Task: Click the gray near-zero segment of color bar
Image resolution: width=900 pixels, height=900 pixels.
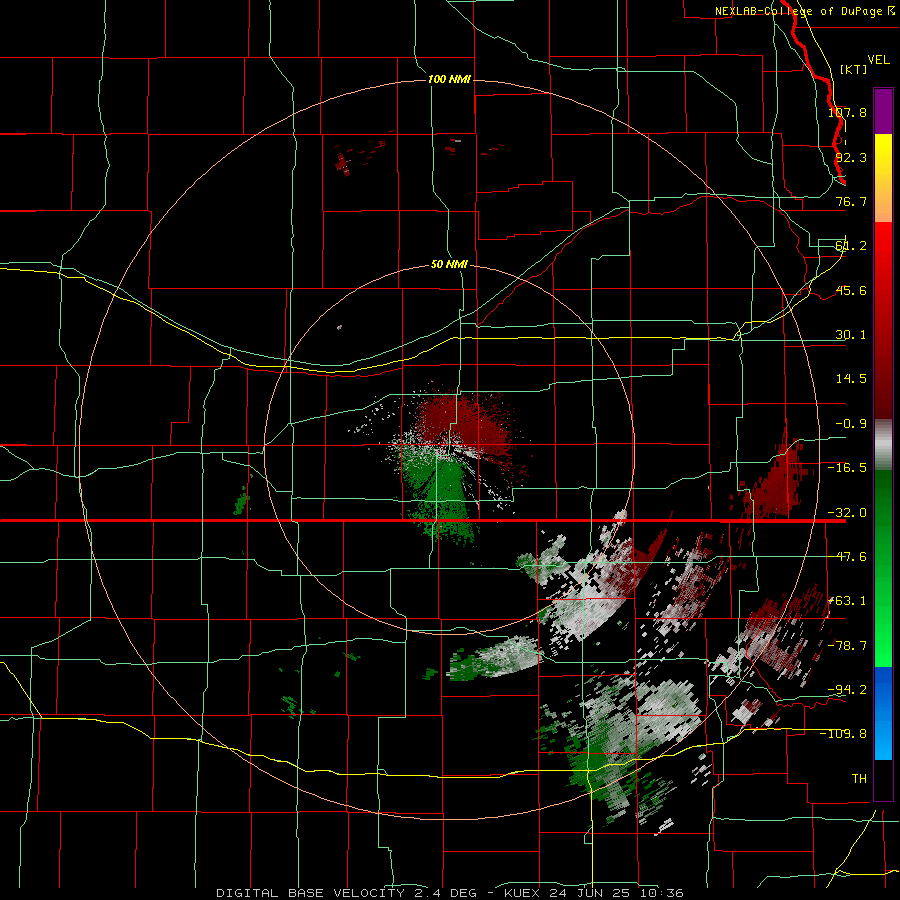Action: (x=883, y=445)
